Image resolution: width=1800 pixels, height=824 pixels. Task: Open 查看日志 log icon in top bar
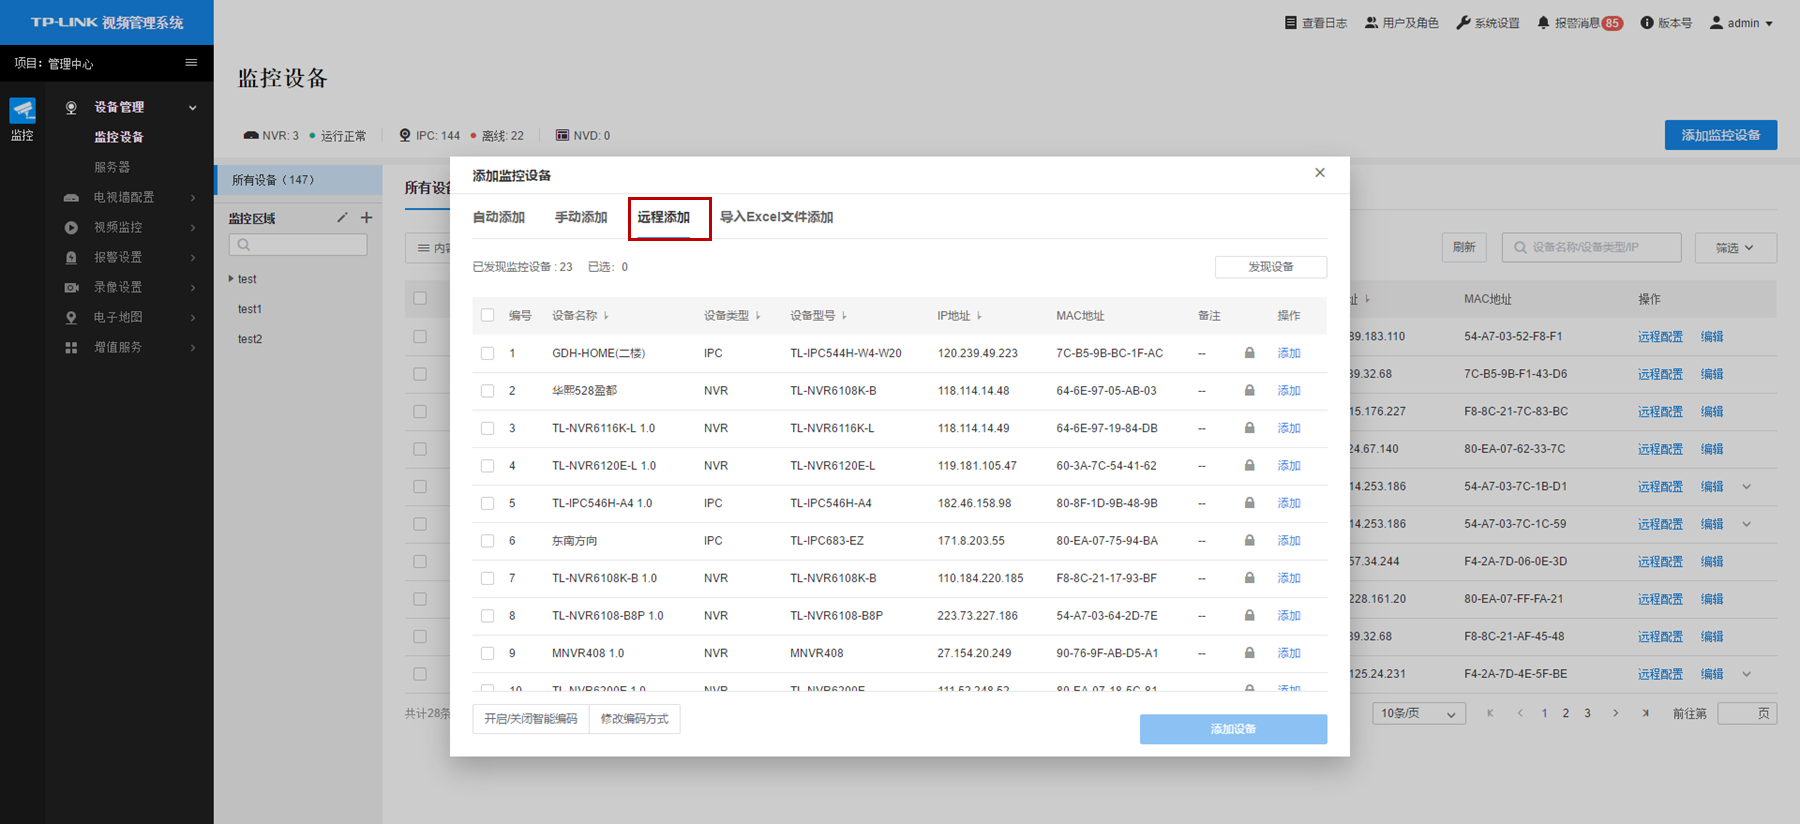point(1291,23)
